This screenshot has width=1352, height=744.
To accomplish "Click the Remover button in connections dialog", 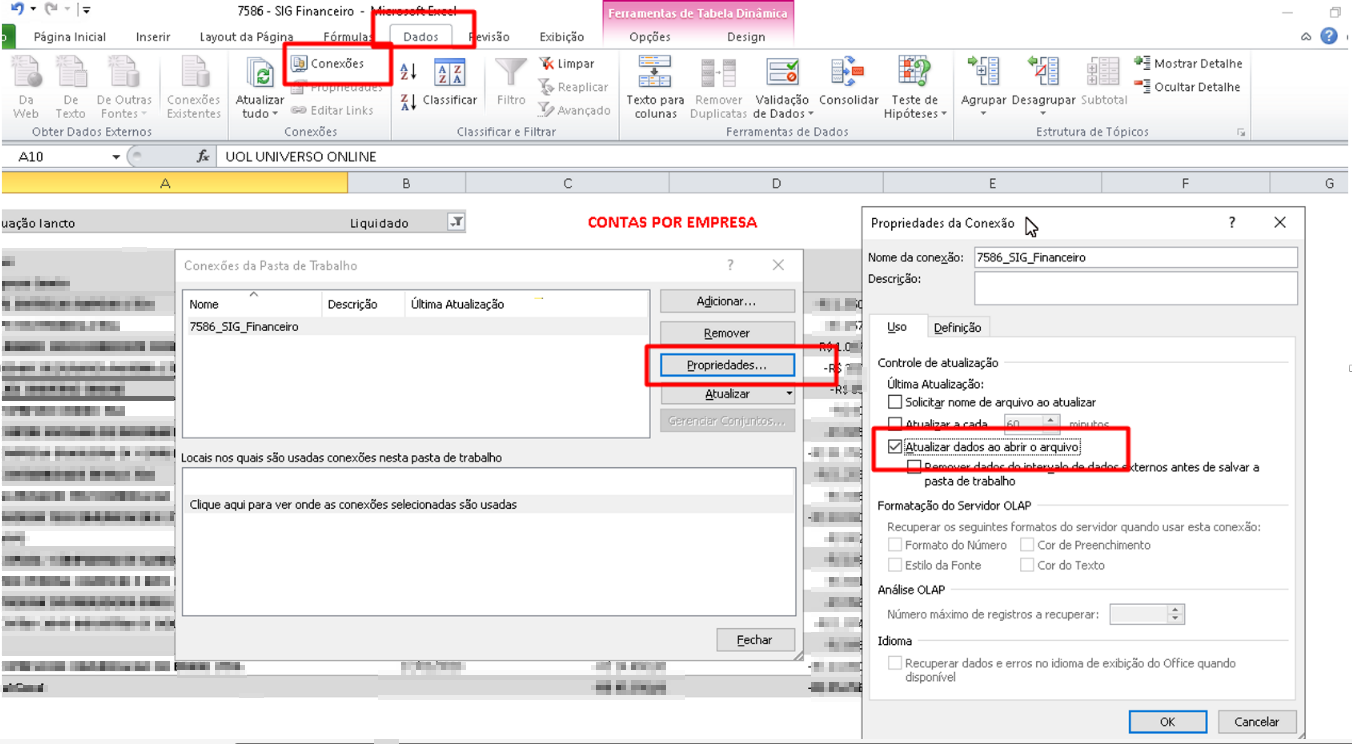I will [x=727, y=333].
